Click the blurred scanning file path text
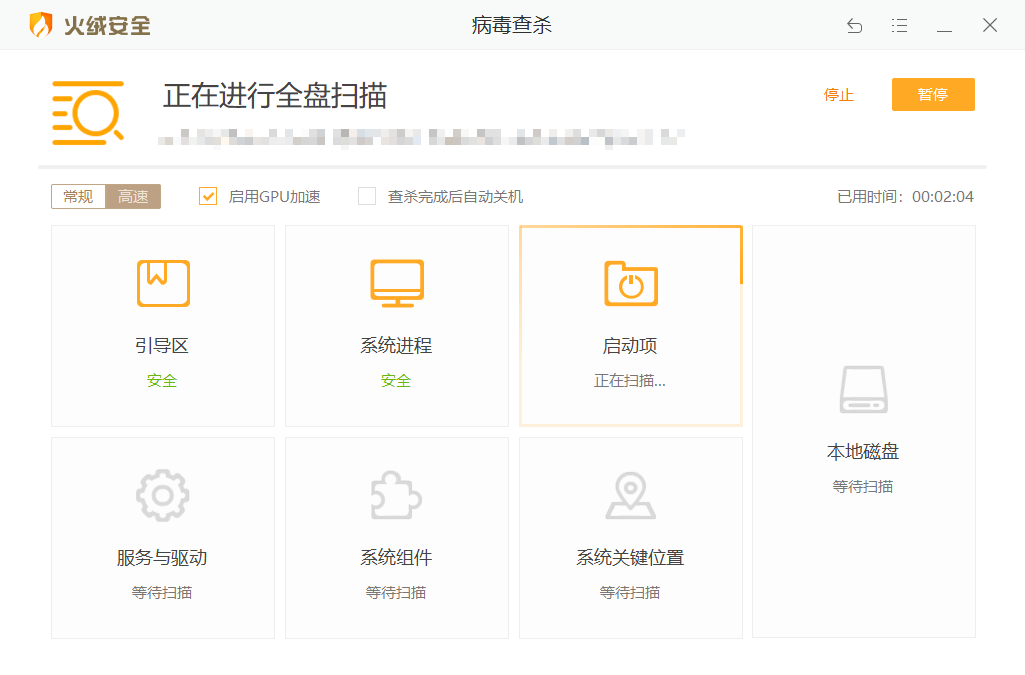Screen dimensions: 1025x675 click(420, 137)
